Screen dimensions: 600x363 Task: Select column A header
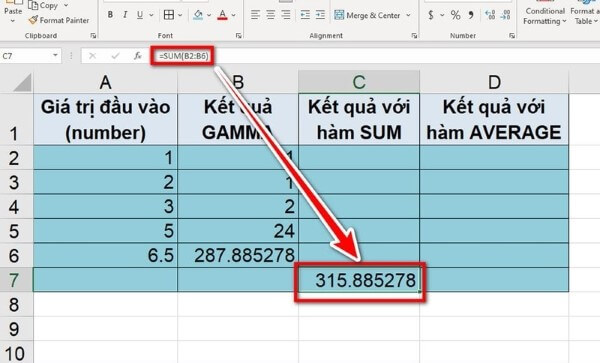point(106,82)
